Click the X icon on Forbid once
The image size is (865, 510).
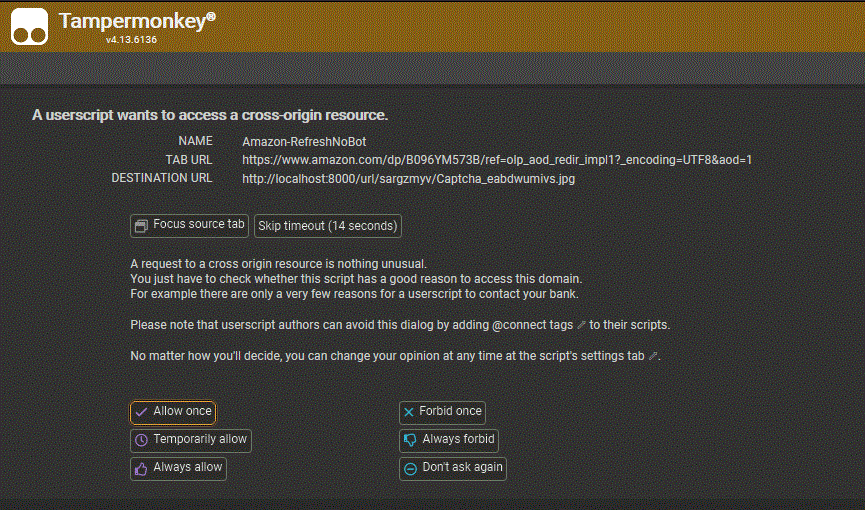409,412
